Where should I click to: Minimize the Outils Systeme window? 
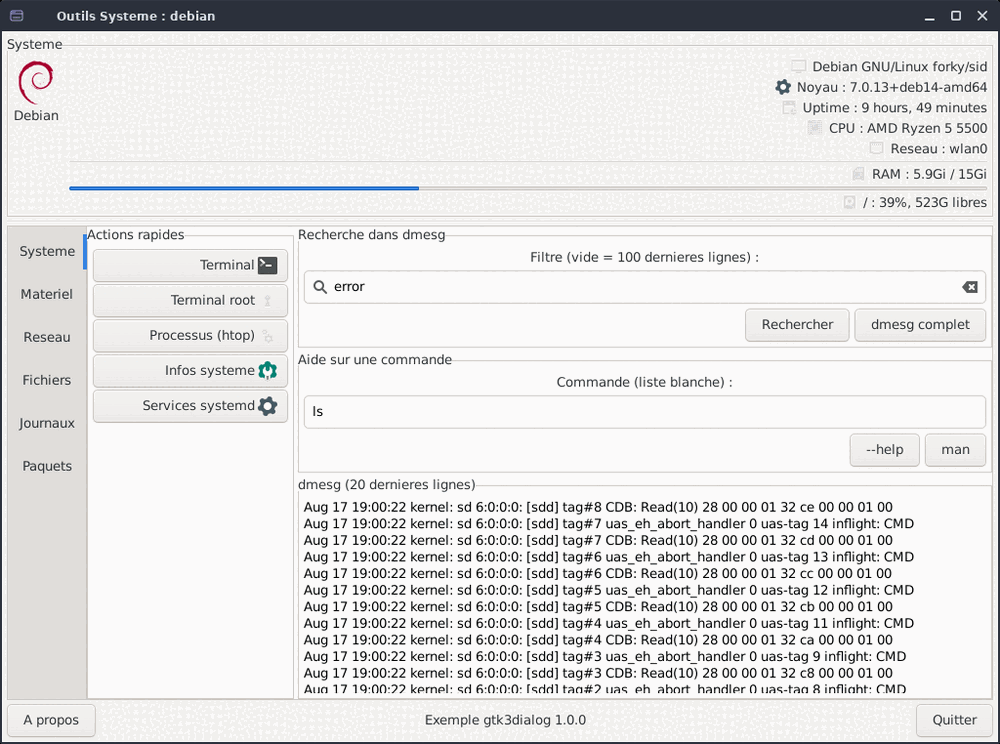click(x=929, y=17)
